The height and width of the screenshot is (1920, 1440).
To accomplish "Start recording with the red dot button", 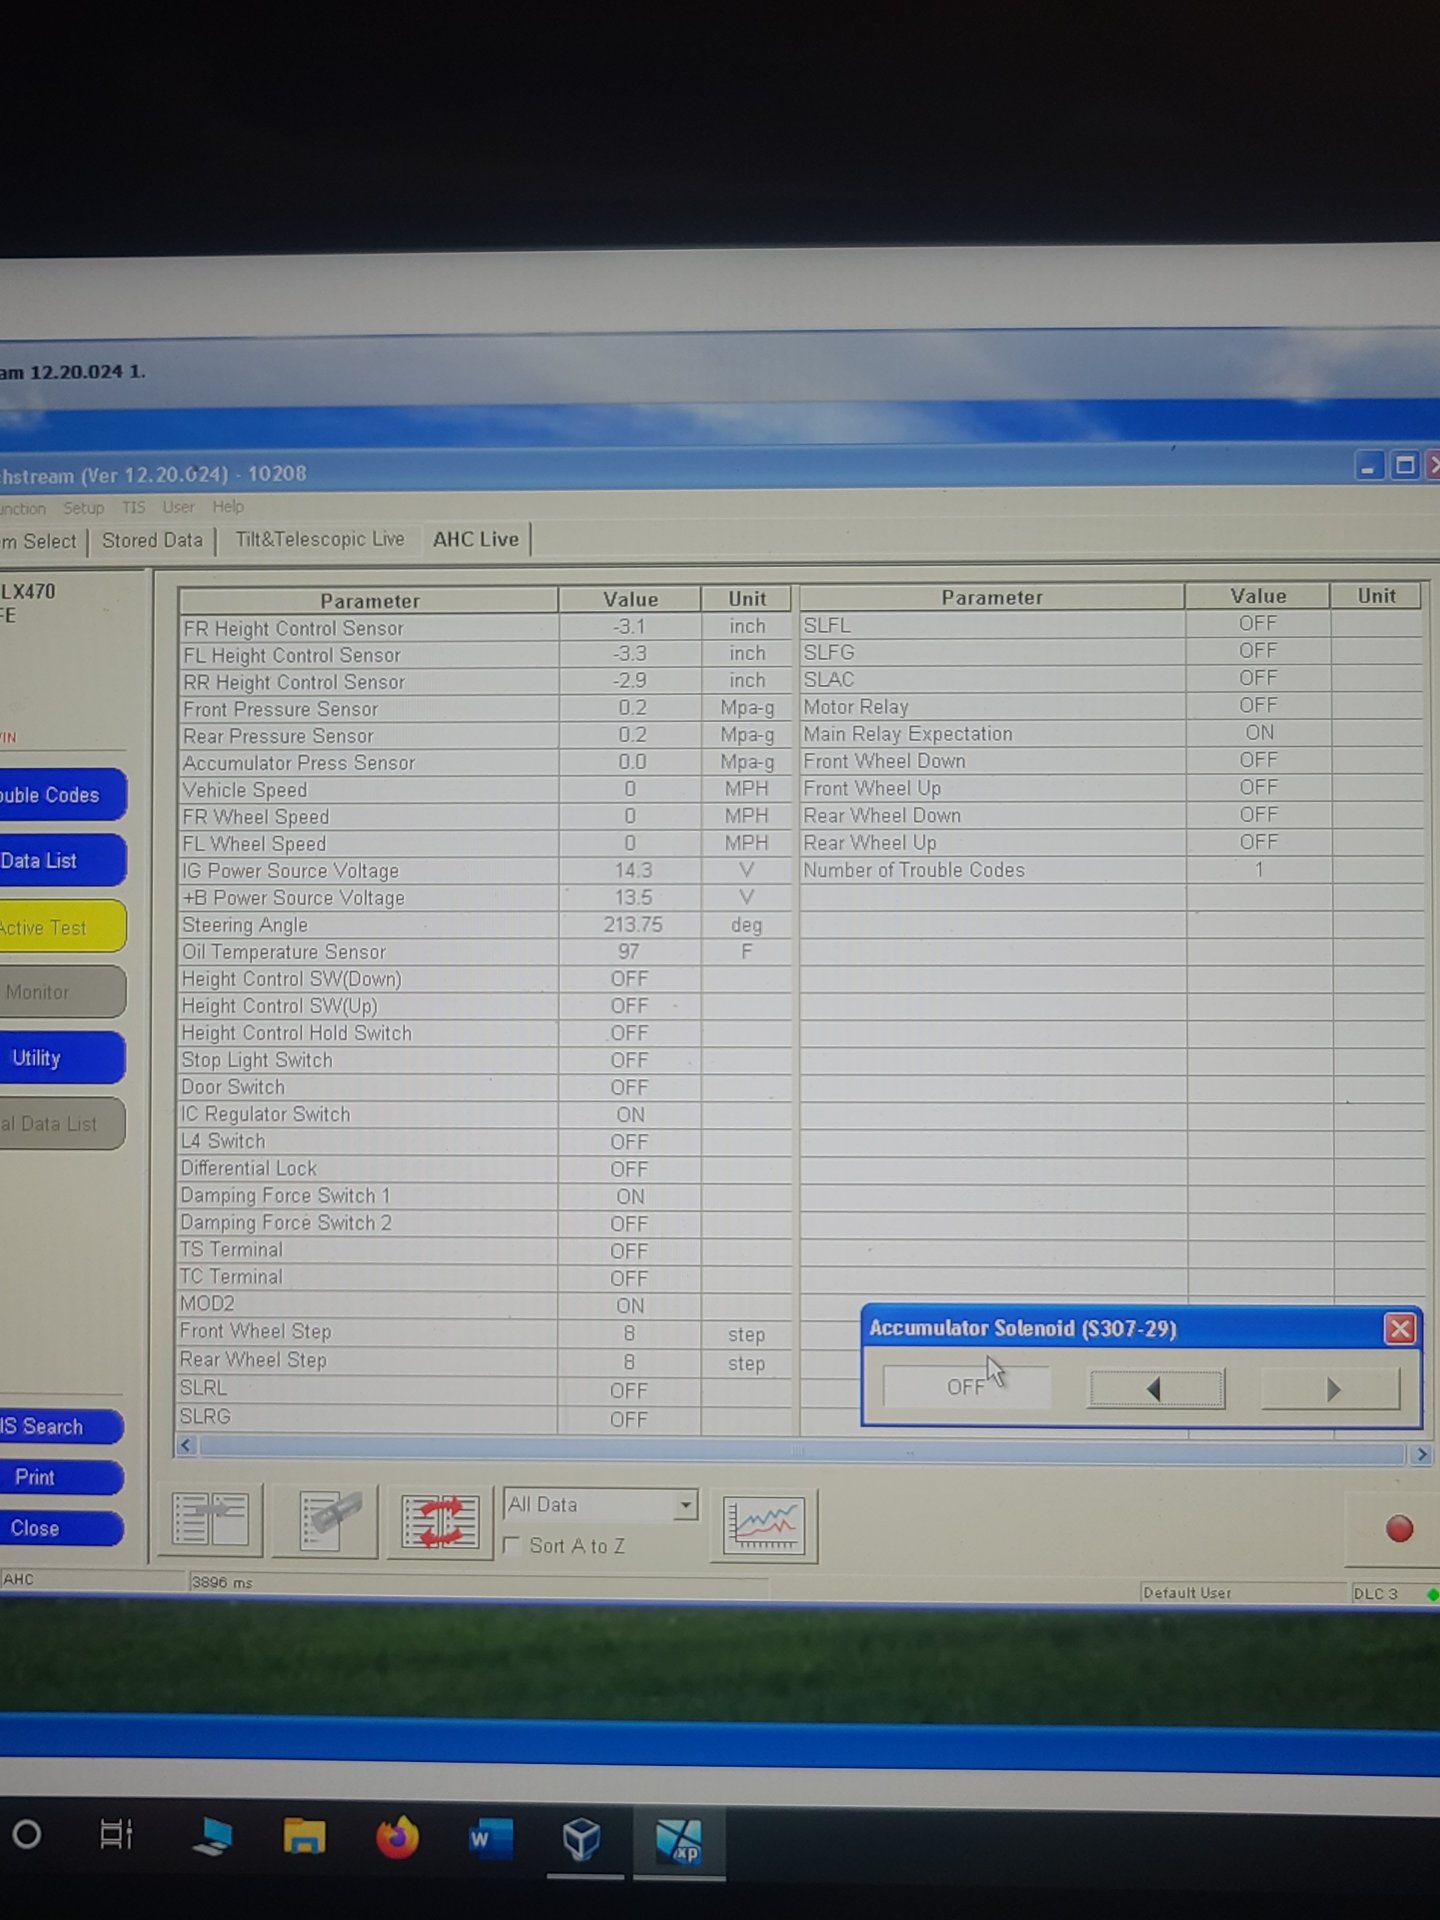I will (1399, 1529).
